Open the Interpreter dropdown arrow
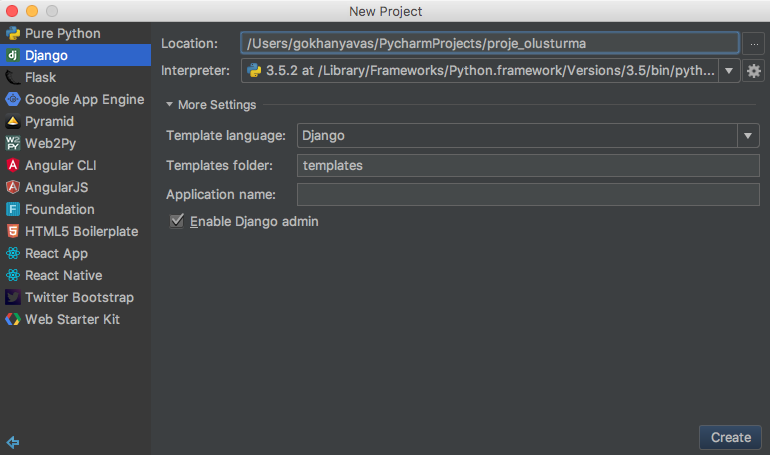Image resolution: width=770 pixels, height=455 pixels. point(729,71)
